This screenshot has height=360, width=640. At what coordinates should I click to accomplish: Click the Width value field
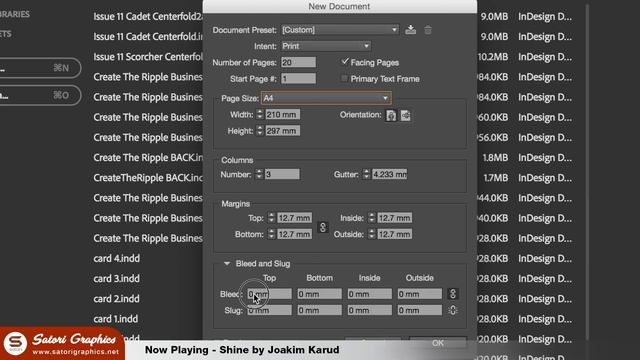click(x=282, y=115)
